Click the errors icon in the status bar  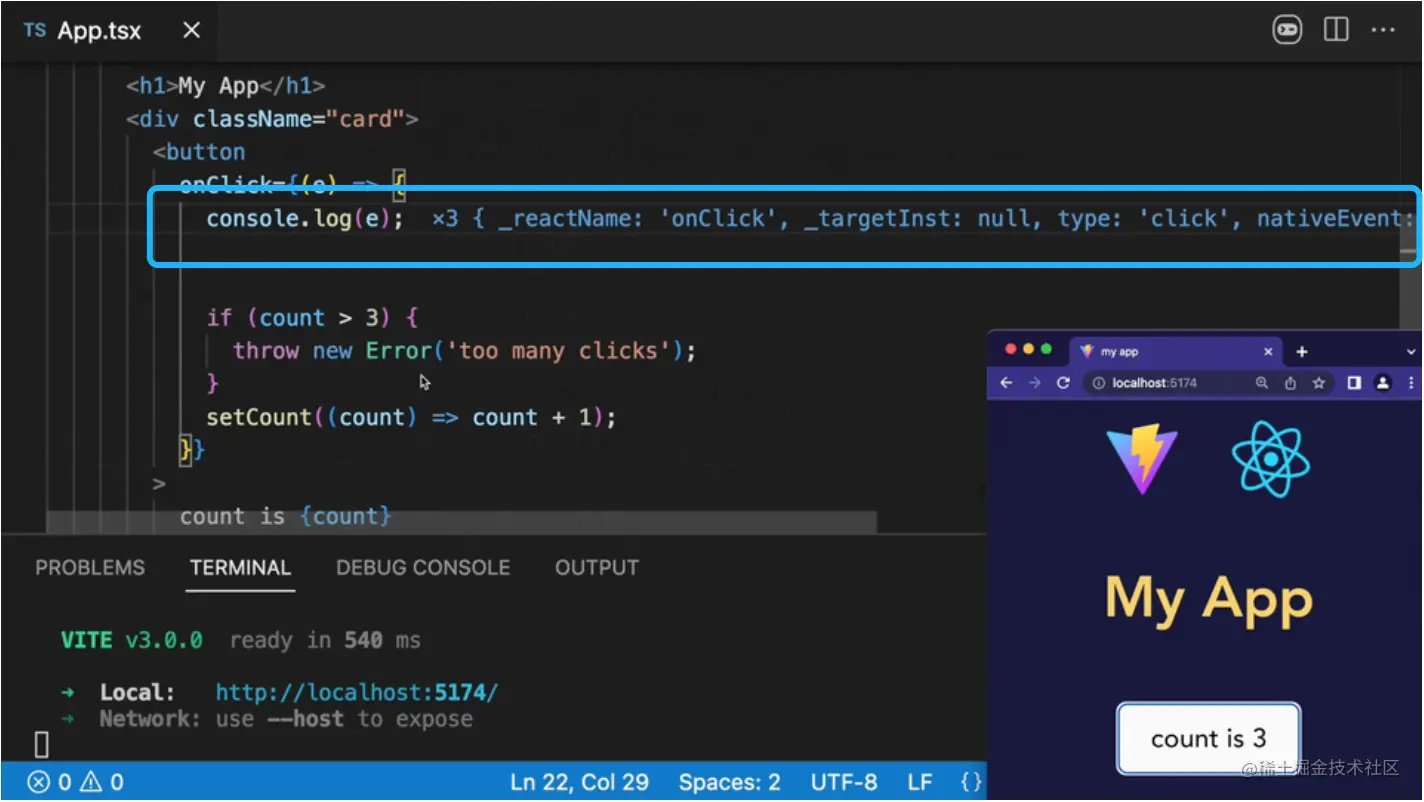pyautogui.click(x=38, y=782)
